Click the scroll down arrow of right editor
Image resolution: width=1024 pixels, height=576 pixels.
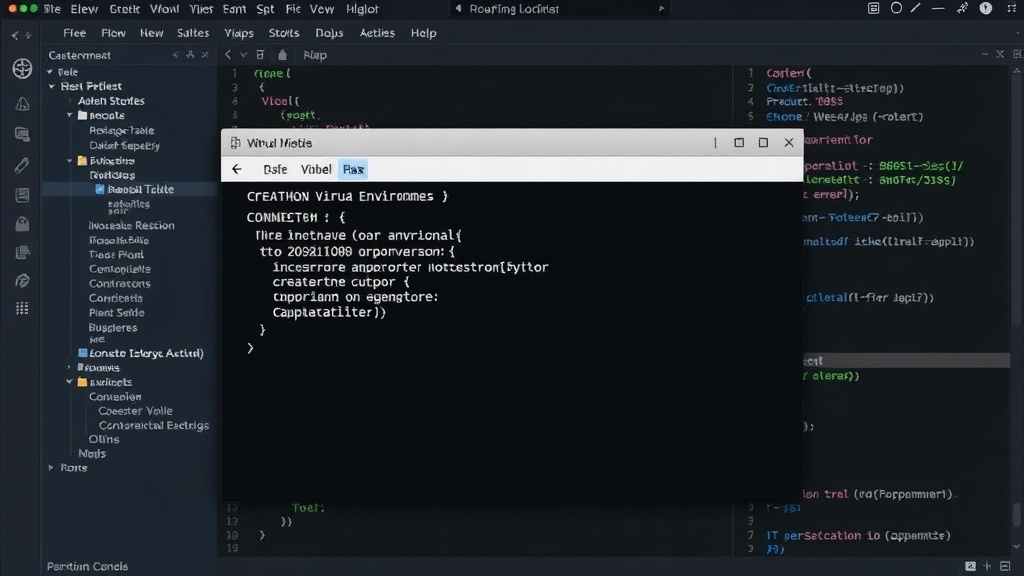tap(1017, 547)
